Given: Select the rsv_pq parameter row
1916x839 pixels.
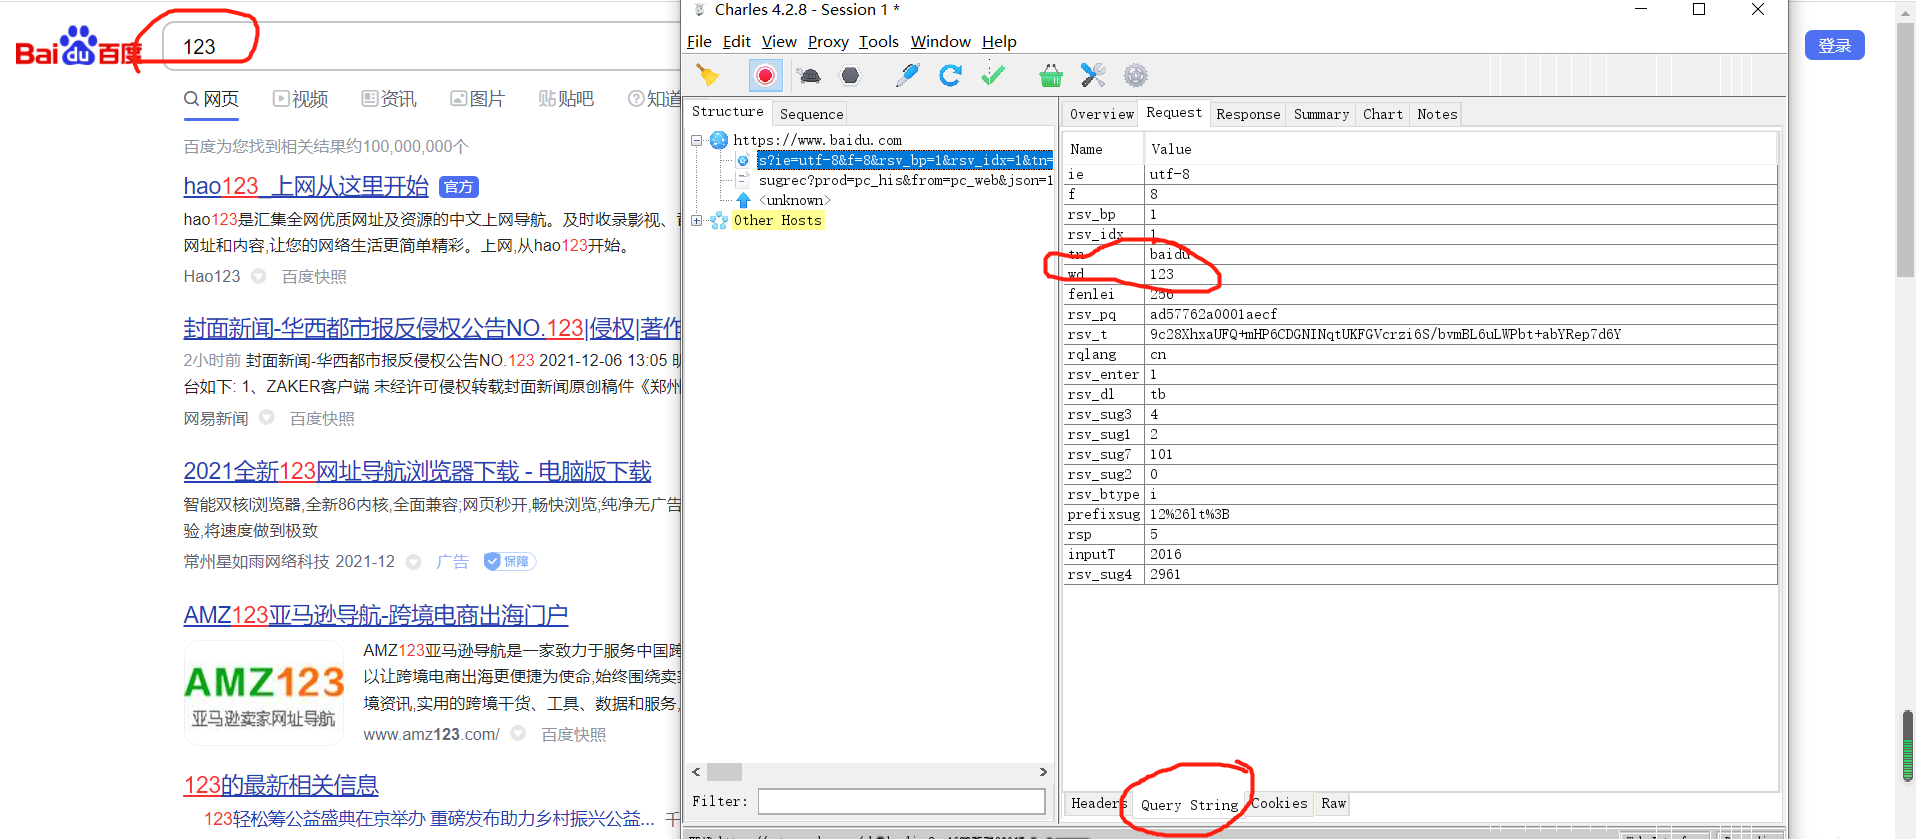Looking at the screenshot, I should [1420, 314].
